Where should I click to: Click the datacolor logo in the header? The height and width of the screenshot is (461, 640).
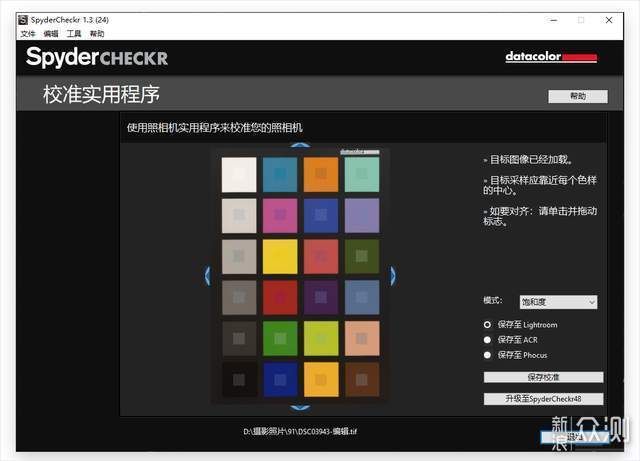pos(551,56)
